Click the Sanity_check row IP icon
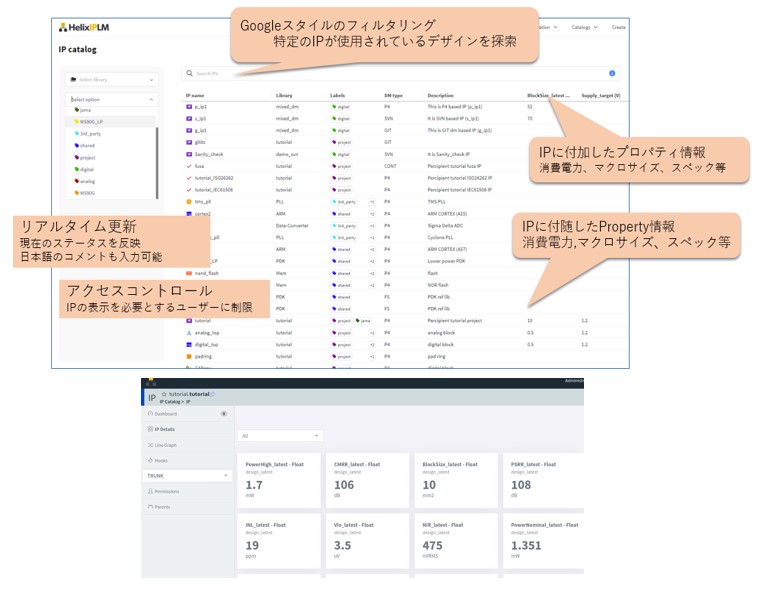This screenshot has width=767, height=604. tap(189, 154)
